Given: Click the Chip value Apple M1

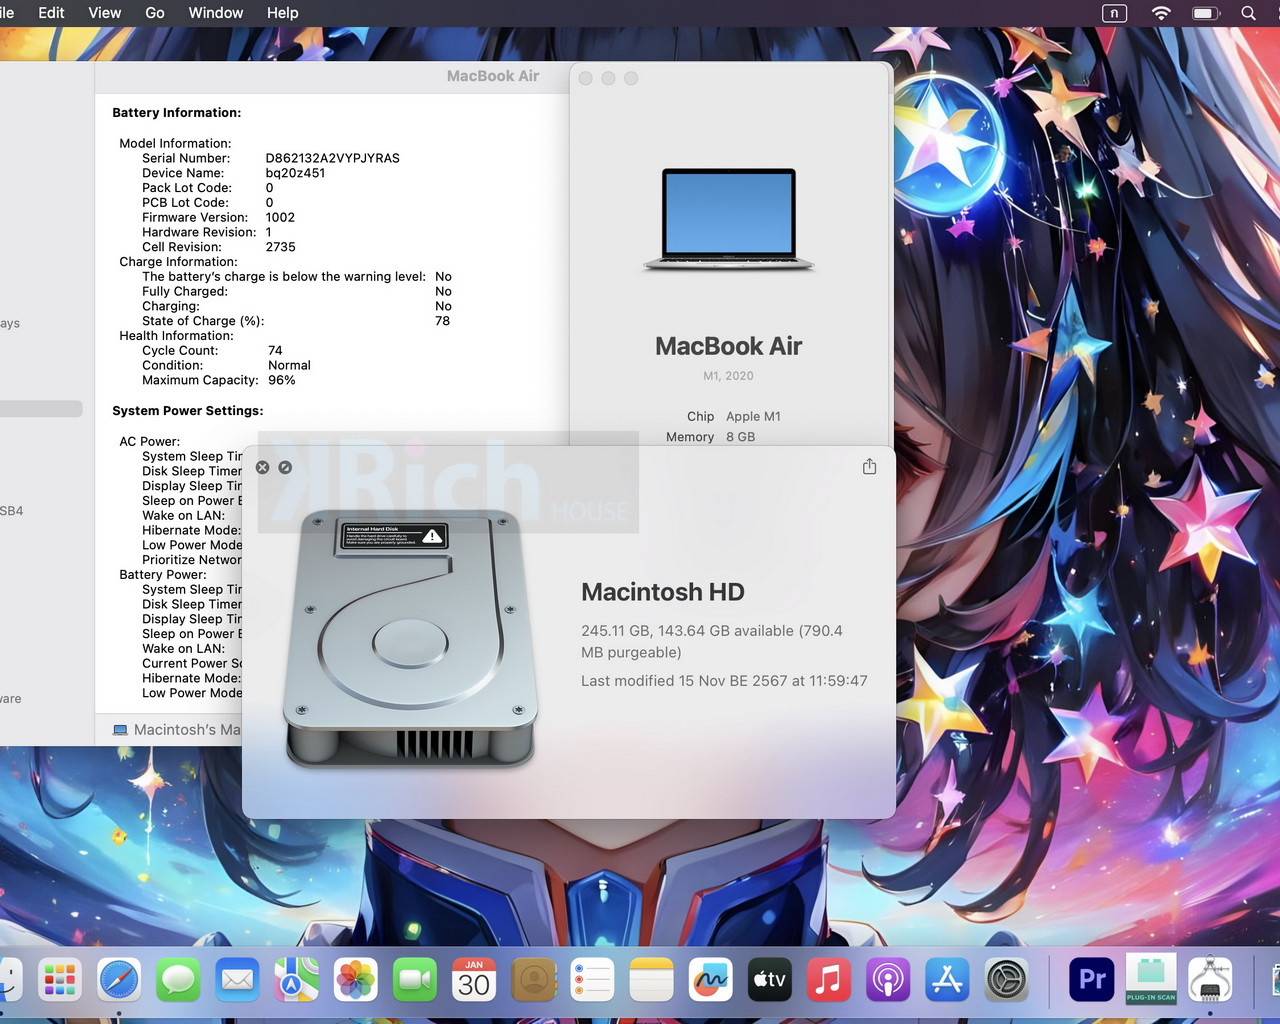Looking at the screenshot, I should point(753,417).
